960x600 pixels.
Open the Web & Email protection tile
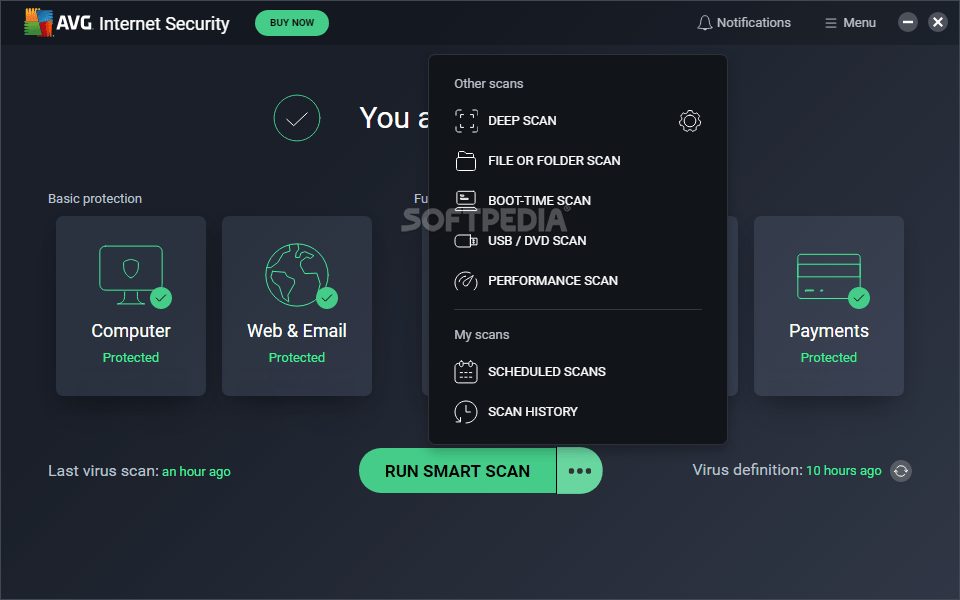tap(297, 306)
